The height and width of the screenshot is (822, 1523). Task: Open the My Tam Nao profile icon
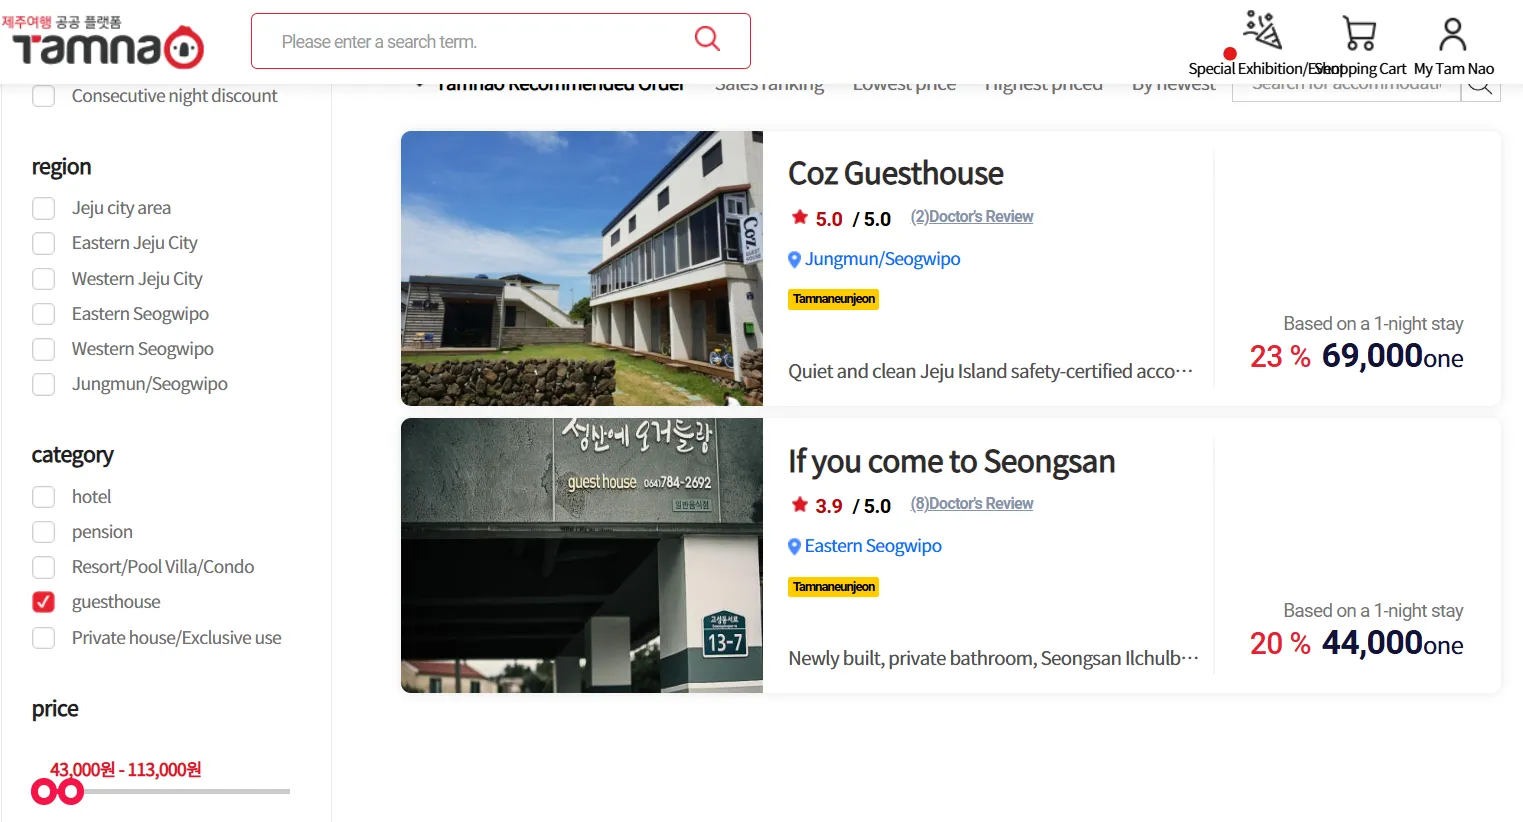[x=1453, y=33]
